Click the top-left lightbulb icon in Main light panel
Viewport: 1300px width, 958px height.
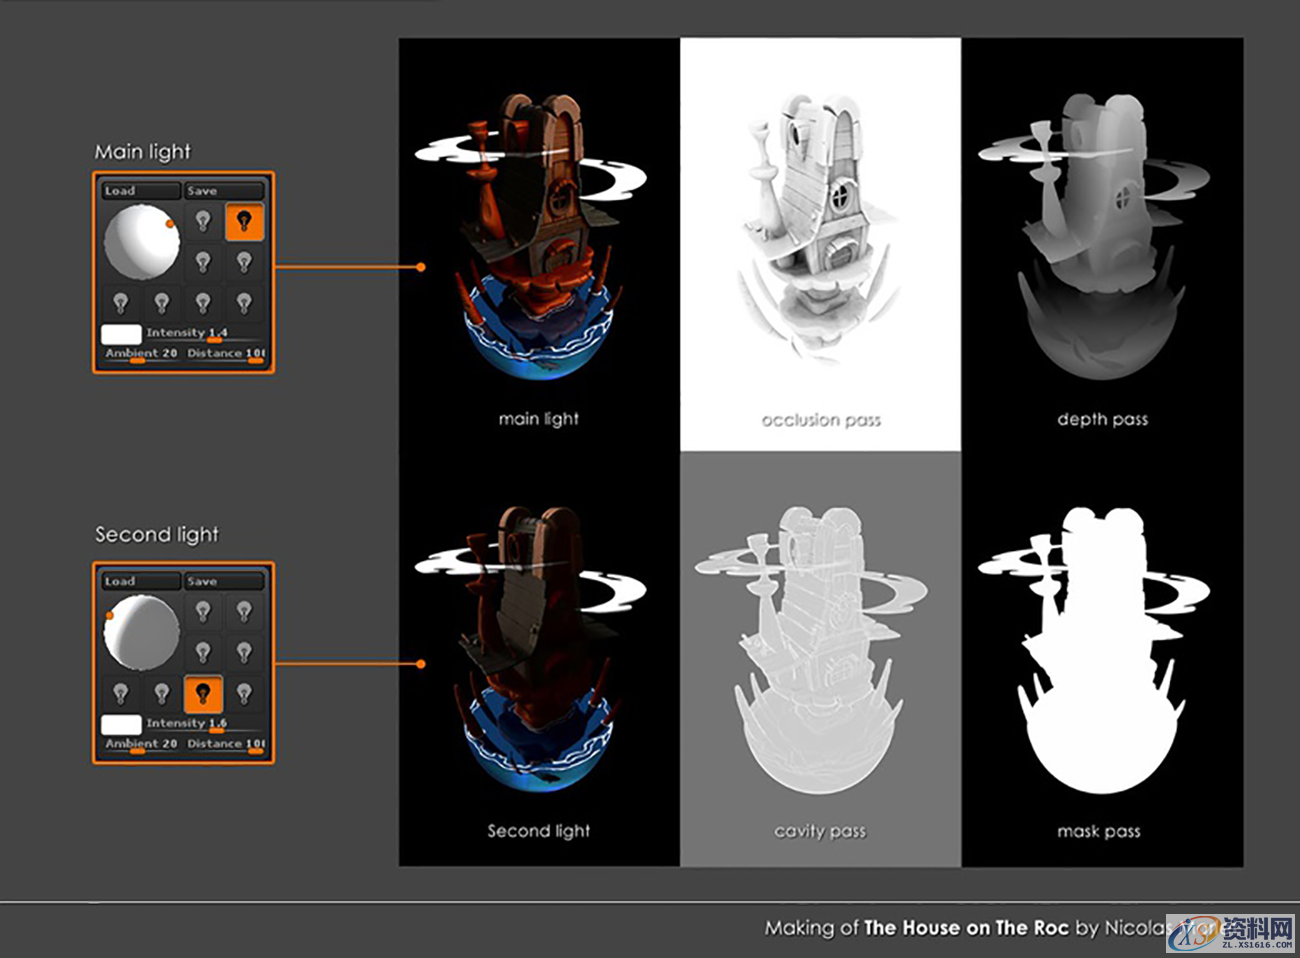[203, 222]
